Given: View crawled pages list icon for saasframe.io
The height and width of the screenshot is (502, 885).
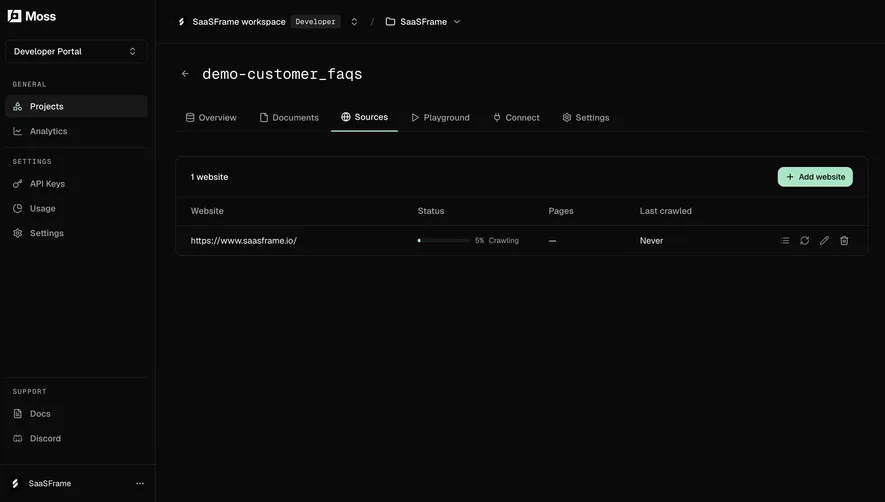Looking at the screenshot, I should coord(785,241).
